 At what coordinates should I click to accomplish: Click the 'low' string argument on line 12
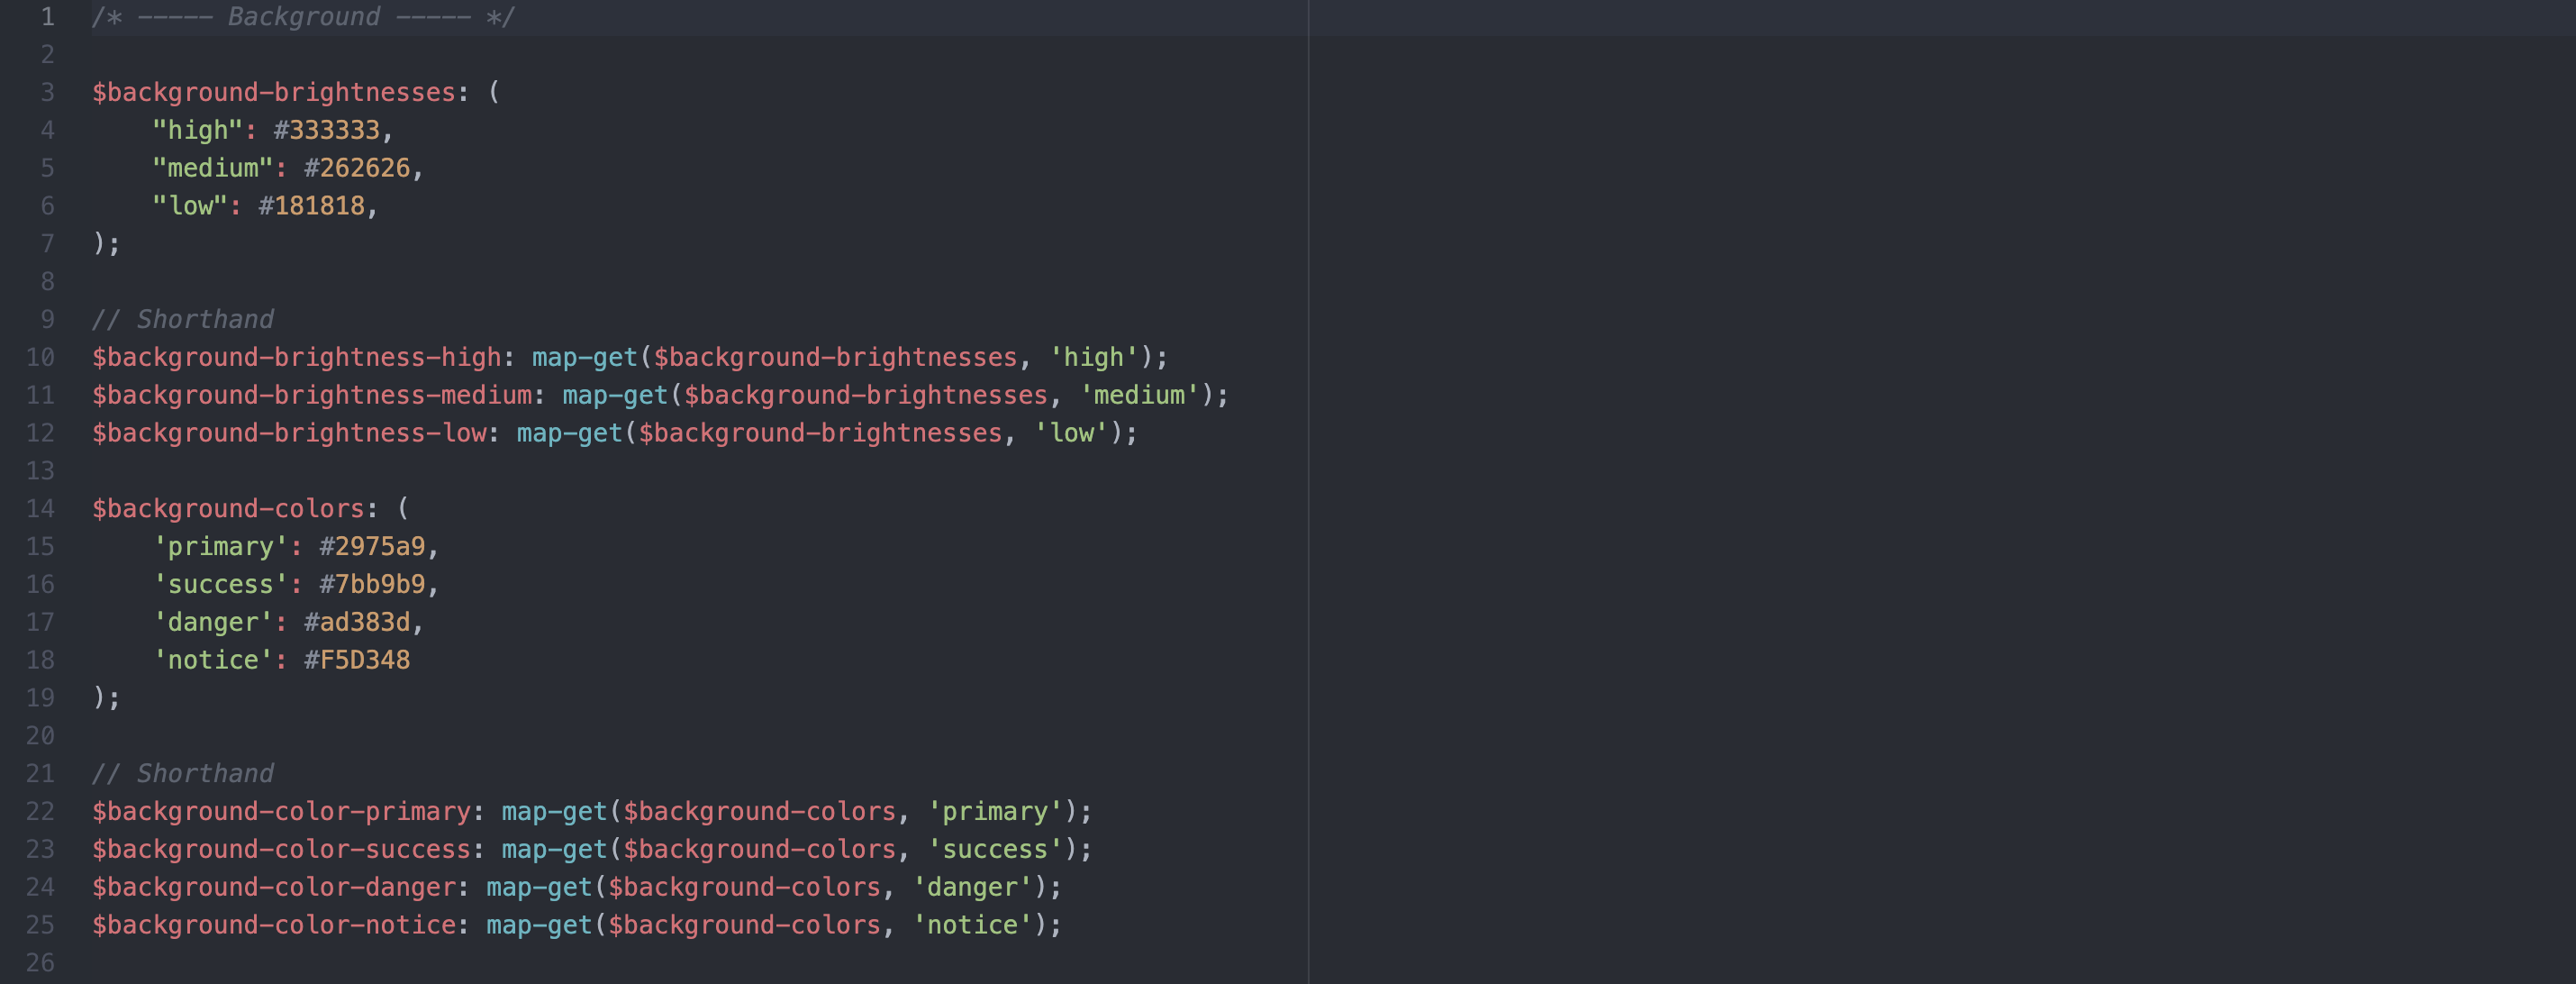(1072, 433)
